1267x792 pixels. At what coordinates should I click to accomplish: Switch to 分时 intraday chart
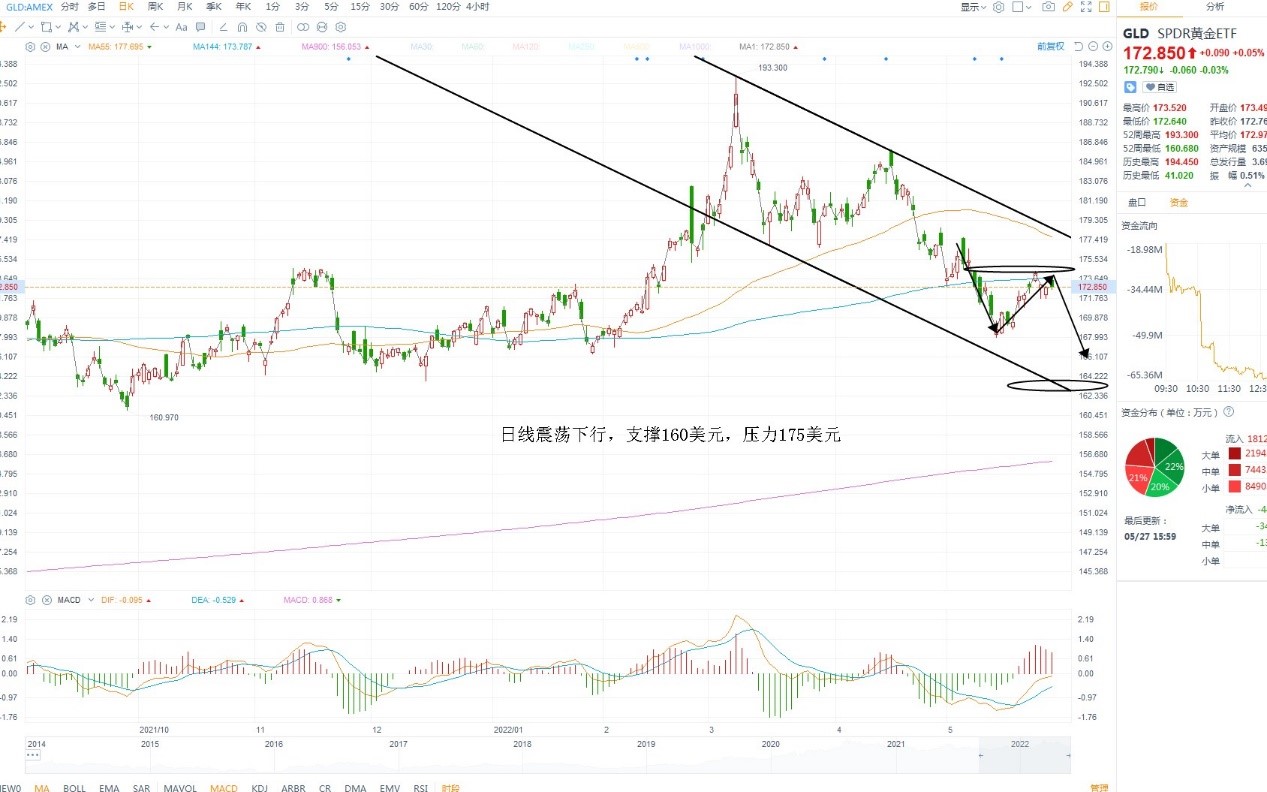[x=69, y=6]
